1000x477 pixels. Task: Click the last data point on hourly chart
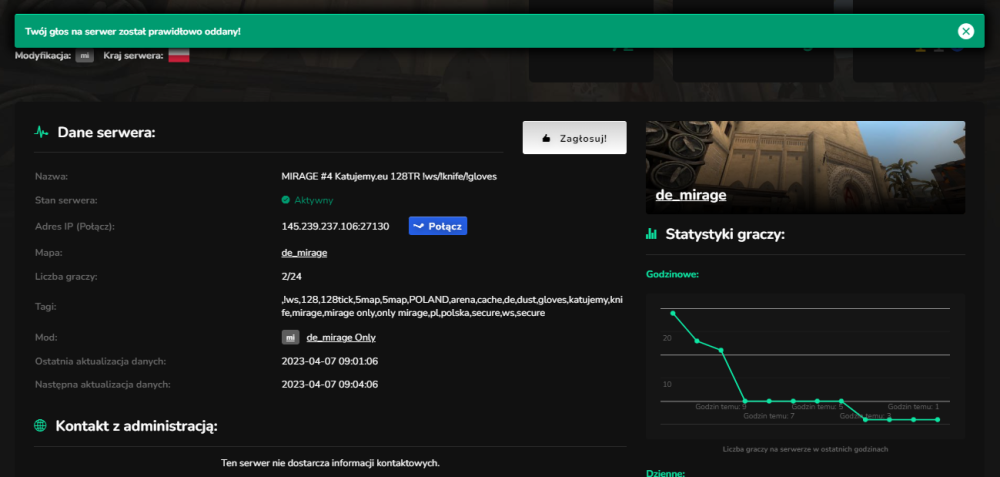pos(938,420)
